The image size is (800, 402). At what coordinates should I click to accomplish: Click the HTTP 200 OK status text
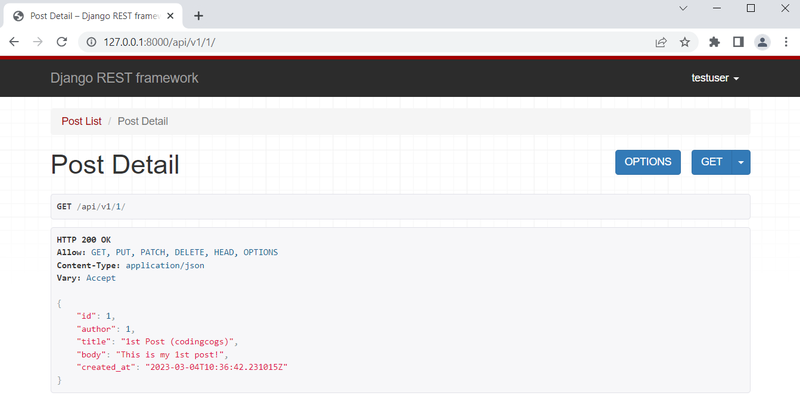pos(84,240)
